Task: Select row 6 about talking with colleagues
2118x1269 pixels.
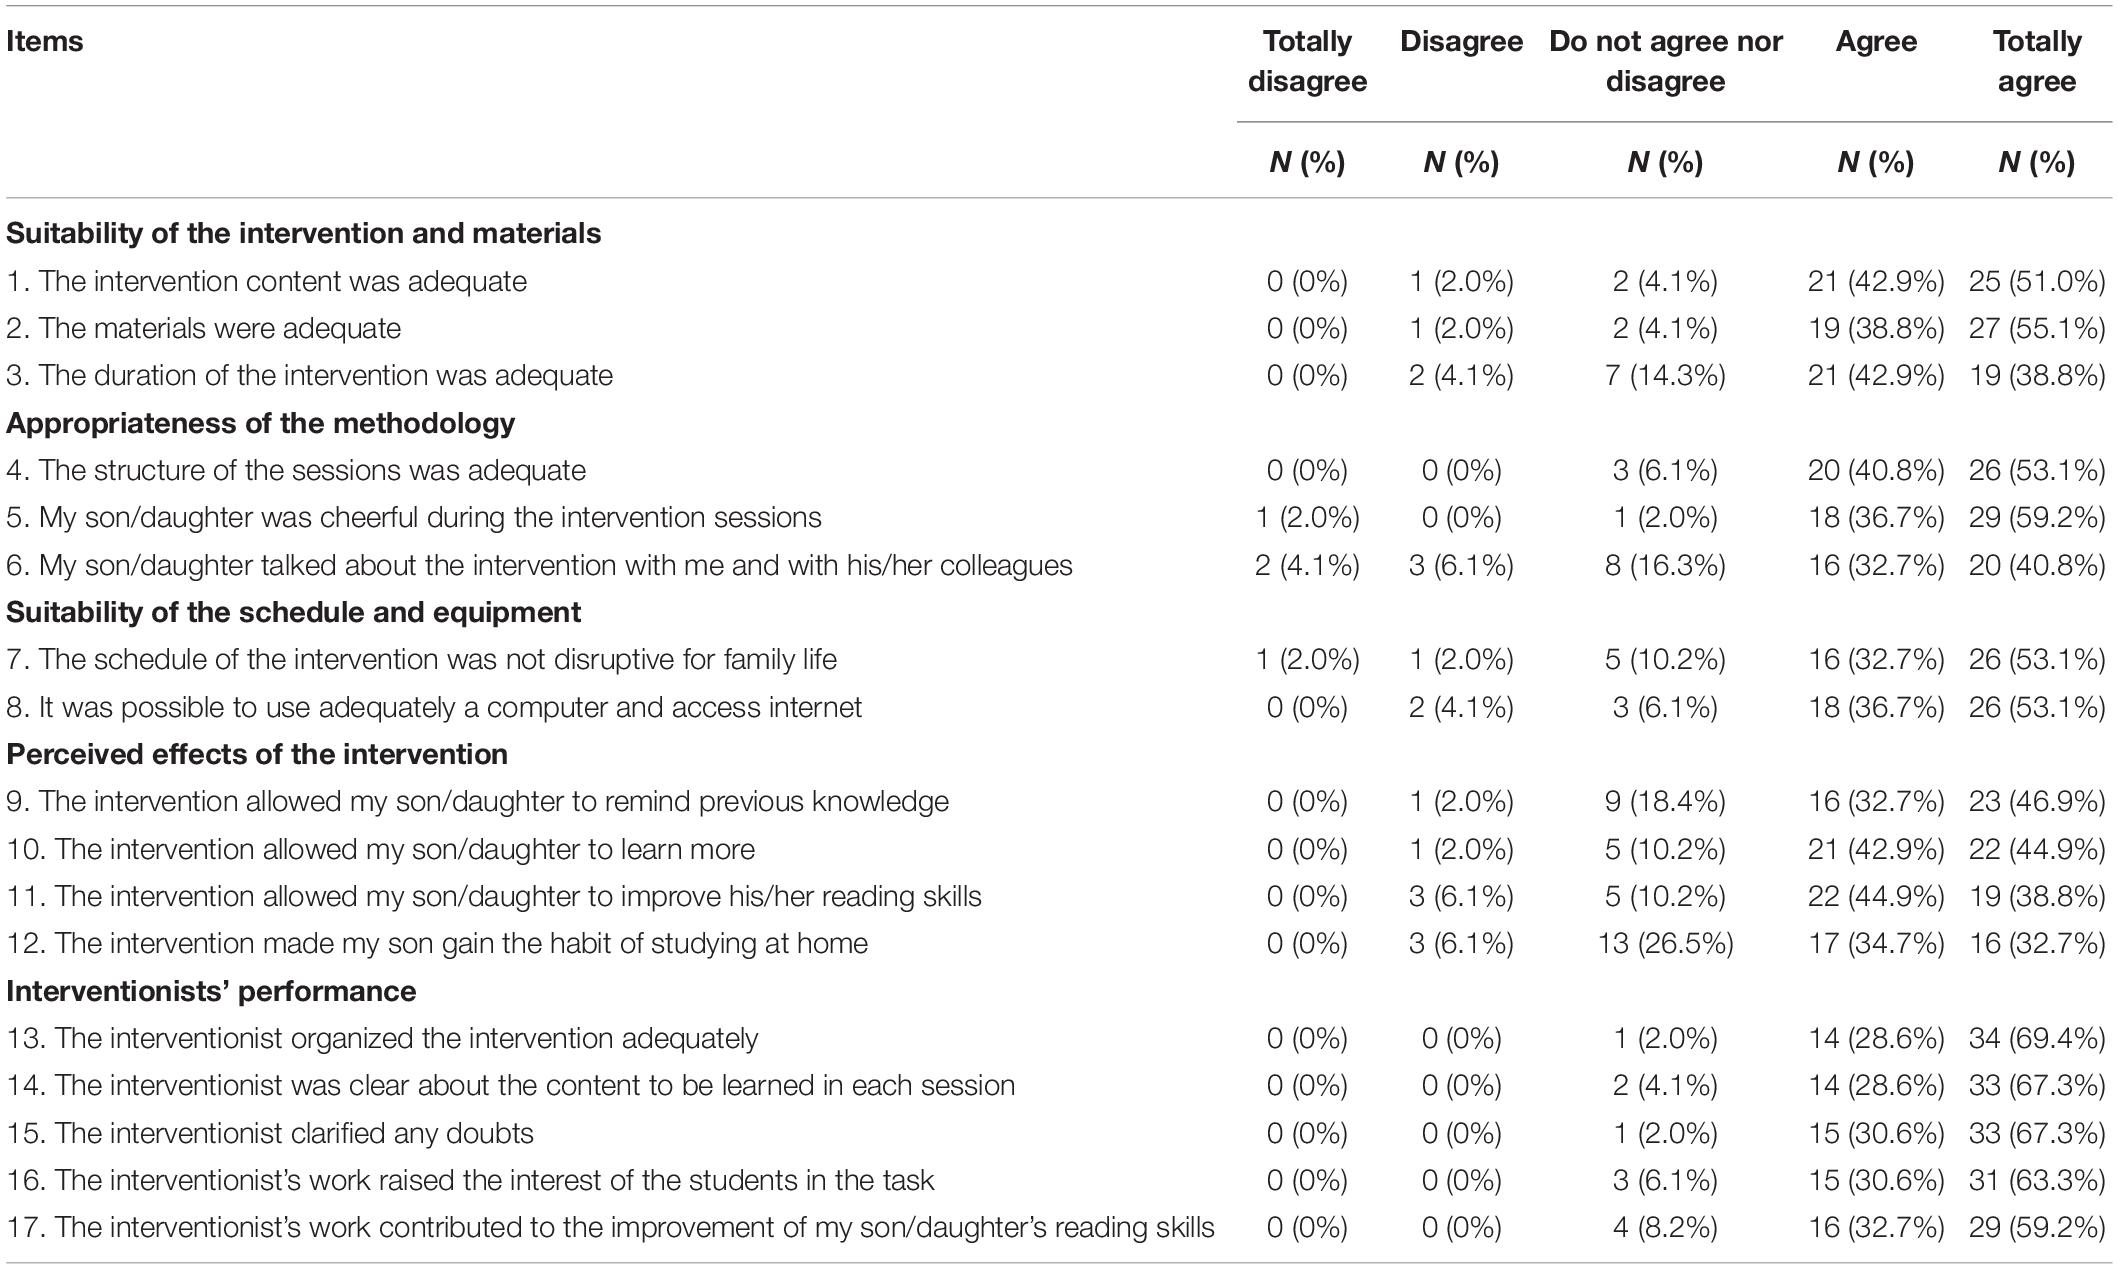Action: pos(1059,566)
